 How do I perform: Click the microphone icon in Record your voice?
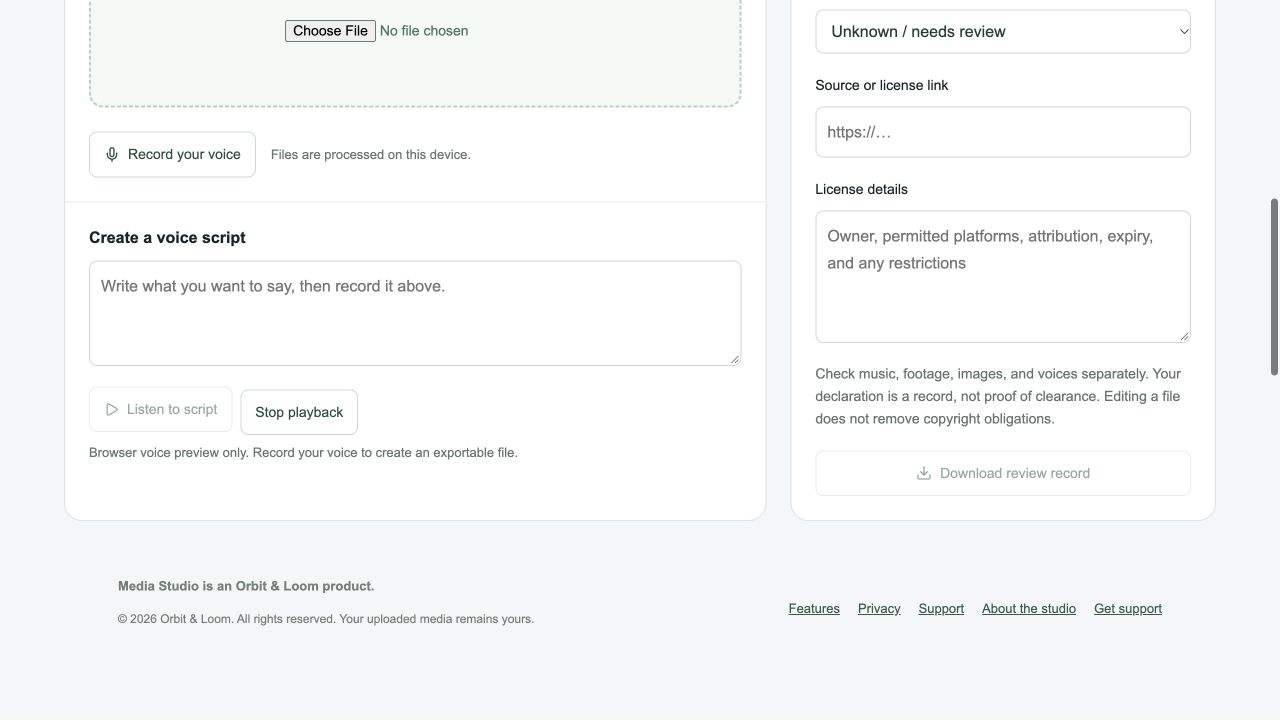(x=112, y=154)
